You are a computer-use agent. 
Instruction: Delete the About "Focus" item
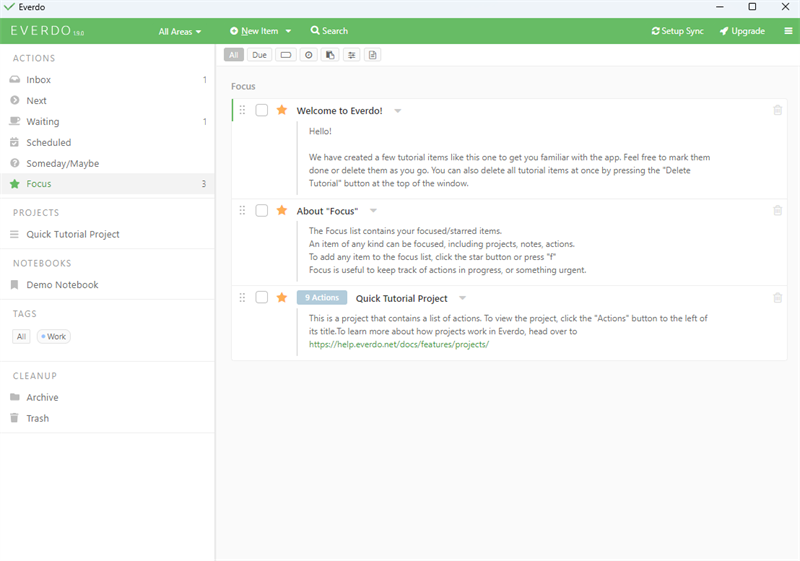(778, 211)
